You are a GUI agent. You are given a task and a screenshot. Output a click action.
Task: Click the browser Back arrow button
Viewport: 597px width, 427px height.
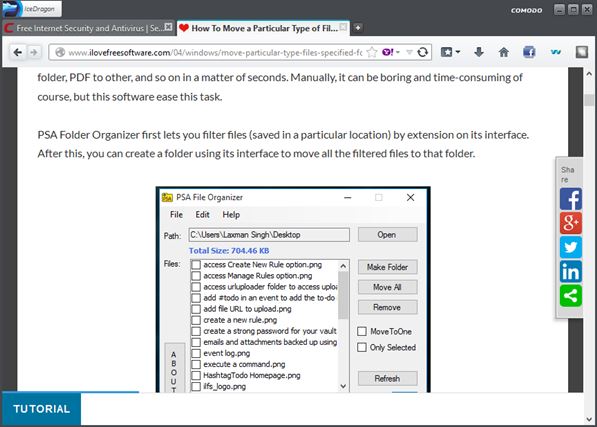18,52
